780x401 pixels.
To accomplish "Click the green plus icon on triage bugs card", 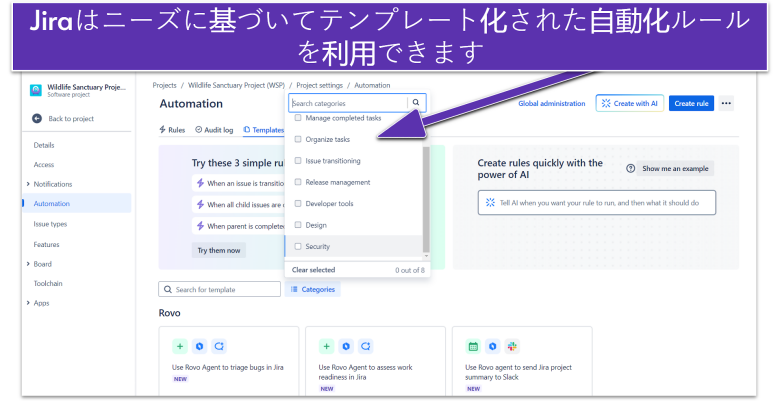I will point(180,346).
